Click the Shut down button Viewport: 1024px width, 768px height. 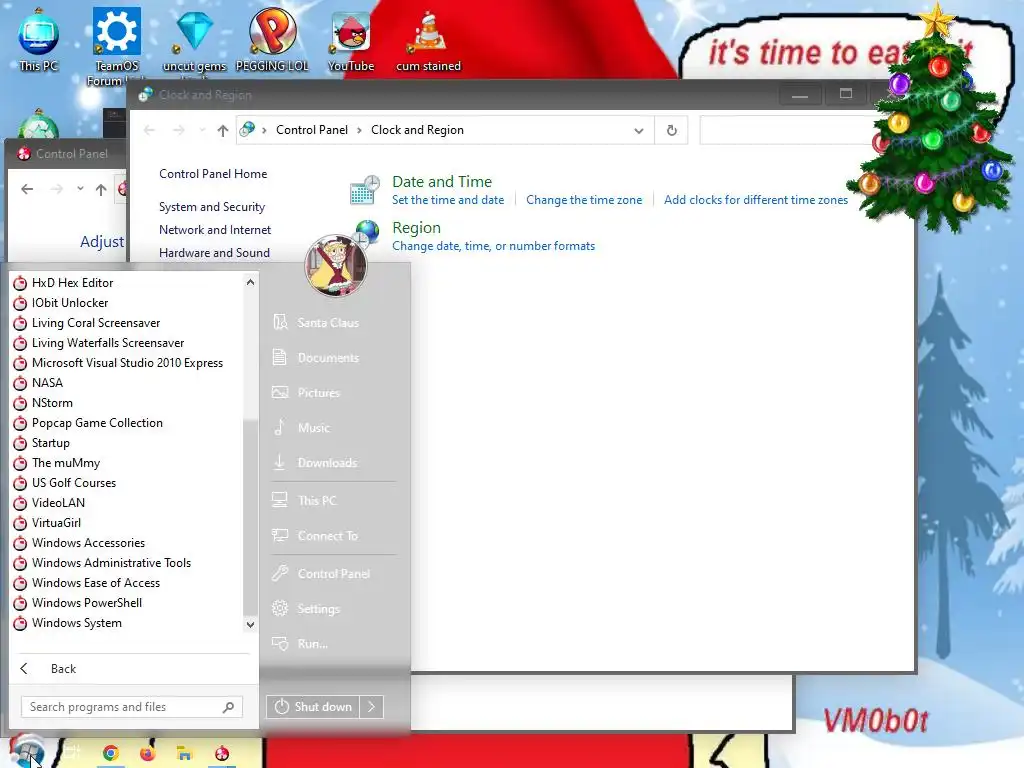(x=313, y=707)
